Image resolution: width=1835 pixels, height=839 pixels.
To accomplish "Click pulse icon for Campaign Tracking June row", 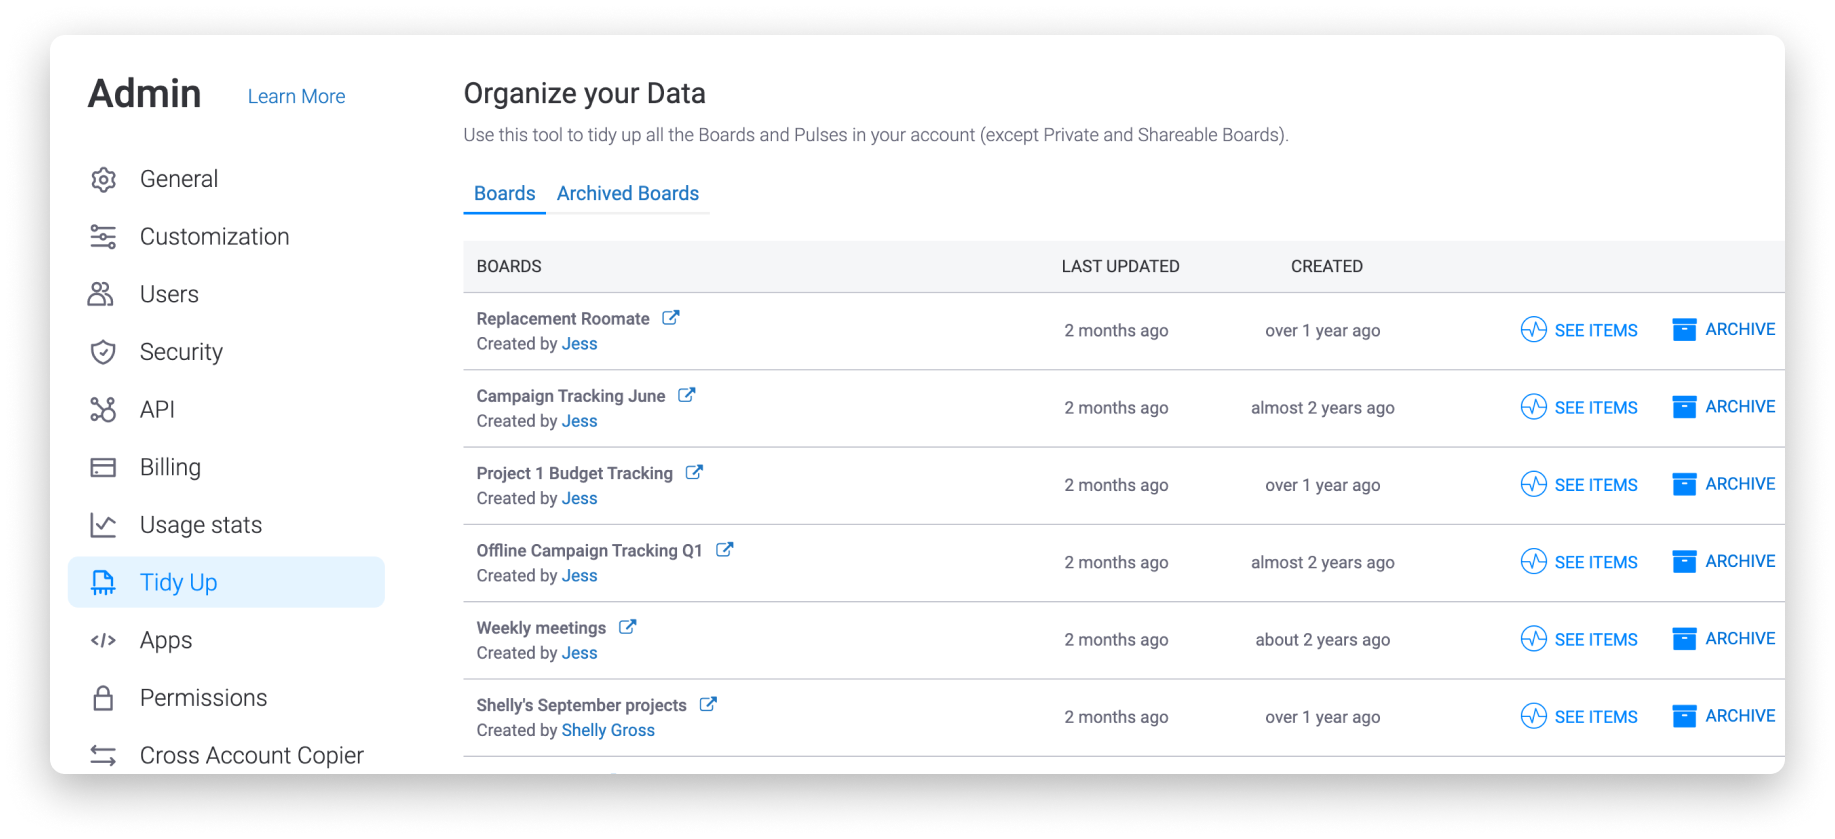I will pyautogui.click(x=1534, y=406).
